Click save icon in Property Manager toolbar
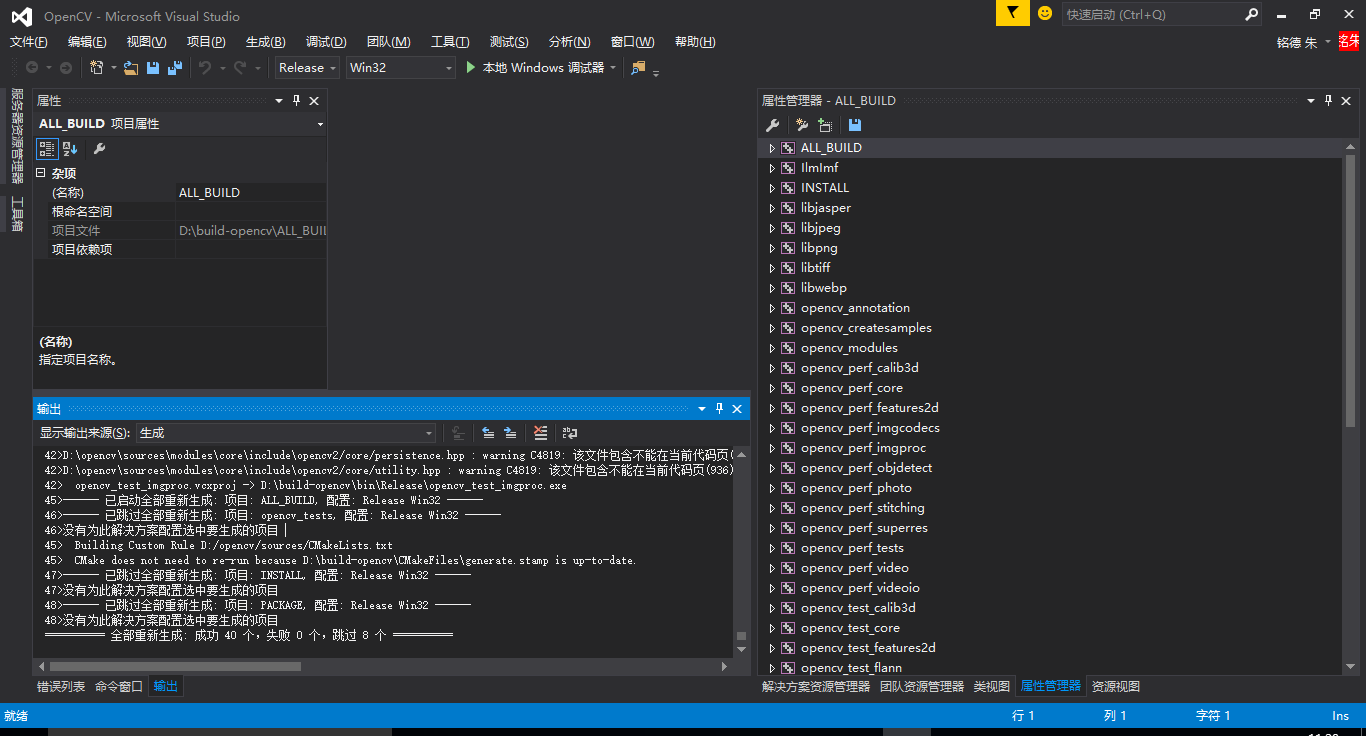1366x736 pixels. (855, 125)
